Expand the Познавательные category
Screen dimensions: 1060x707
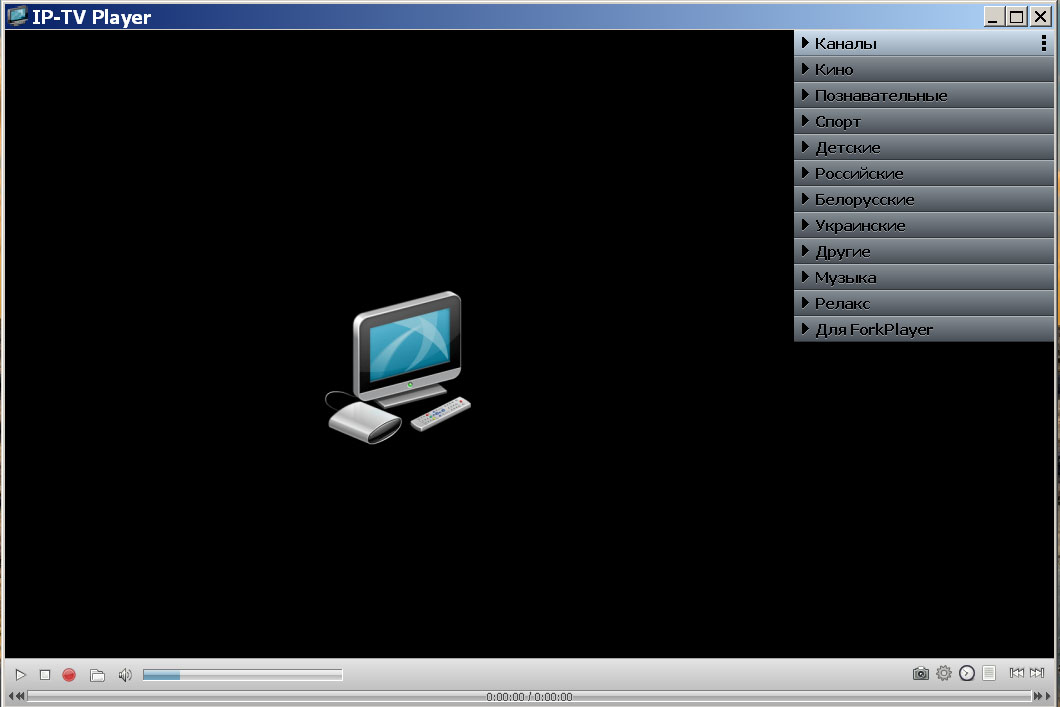click(x=923, y=95)
